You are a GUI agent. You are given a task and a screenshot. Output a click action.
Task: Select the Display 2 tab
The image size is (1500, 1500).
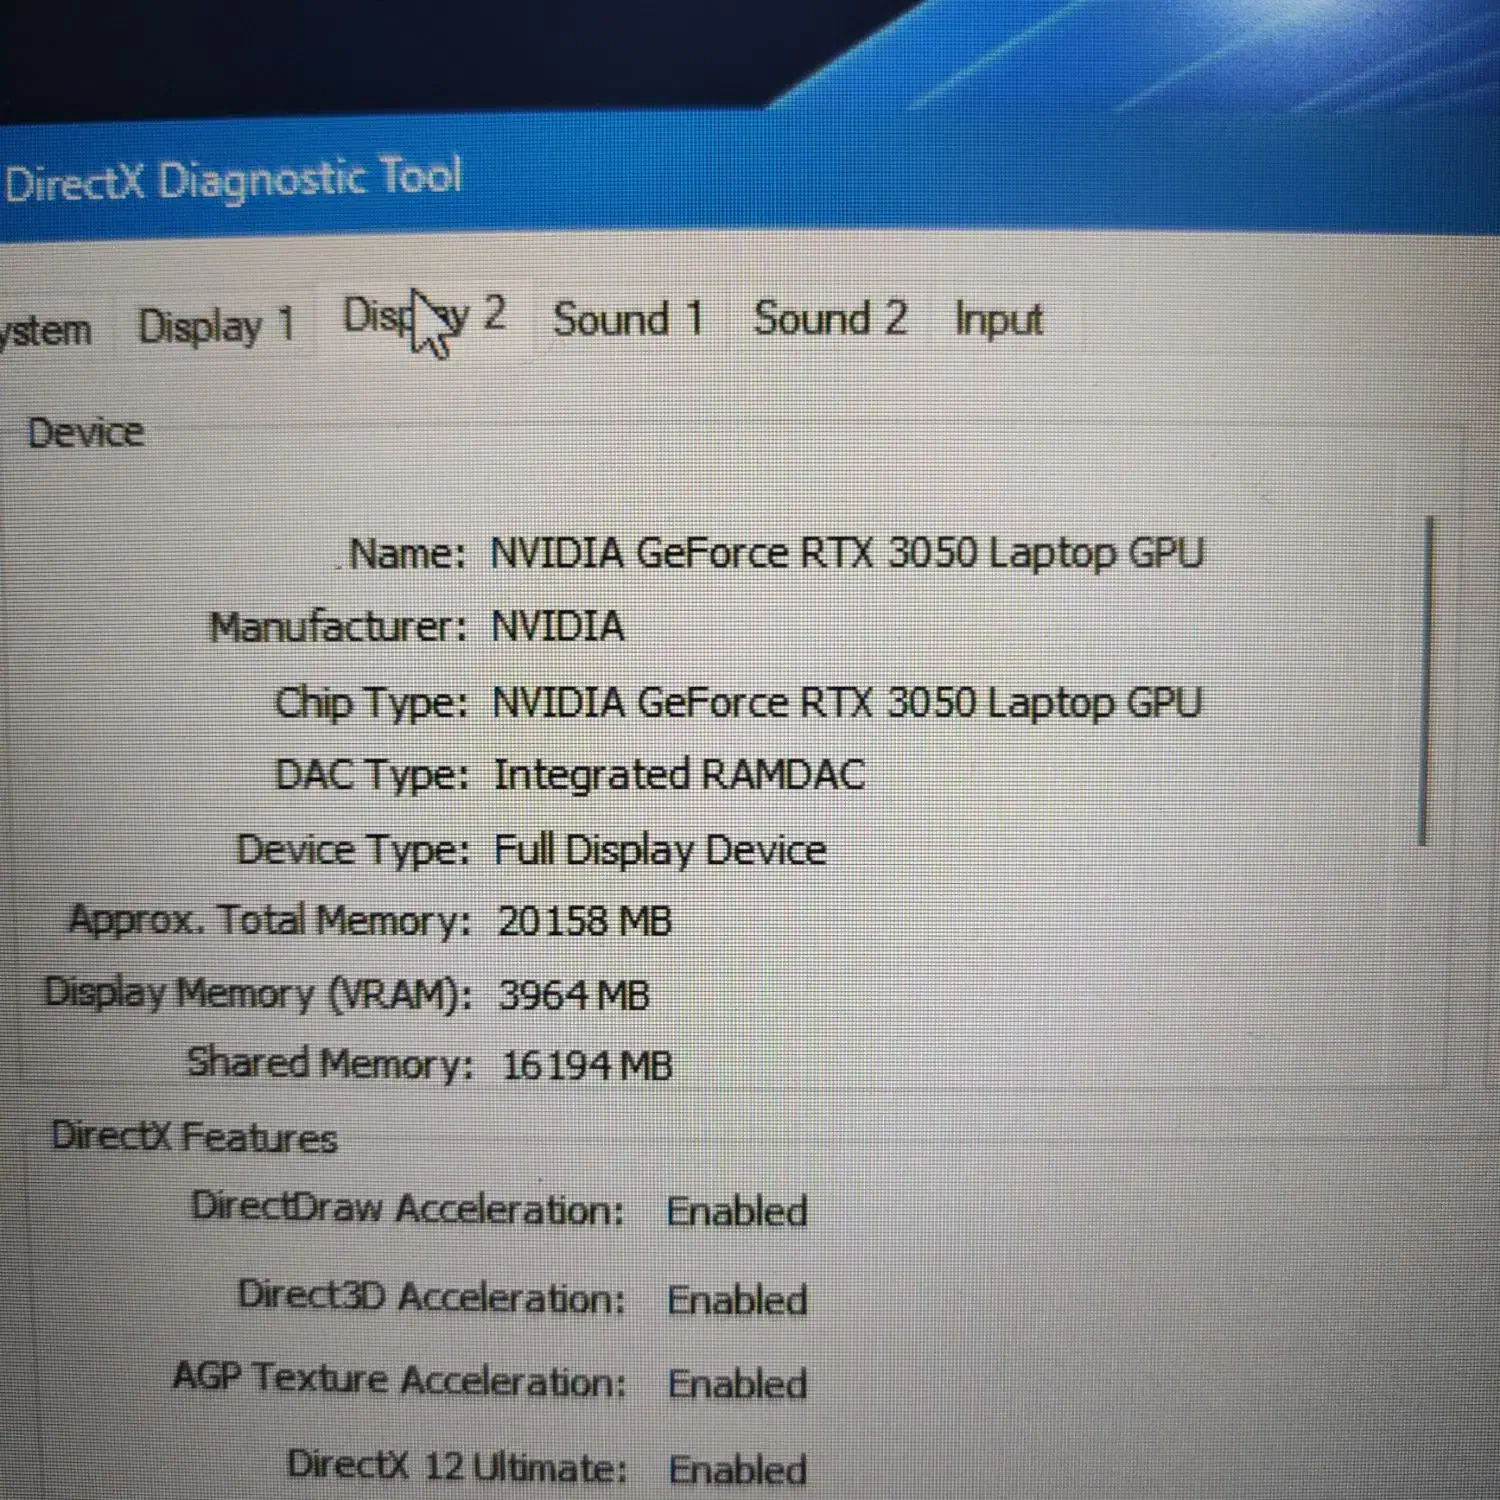point(424,318)
